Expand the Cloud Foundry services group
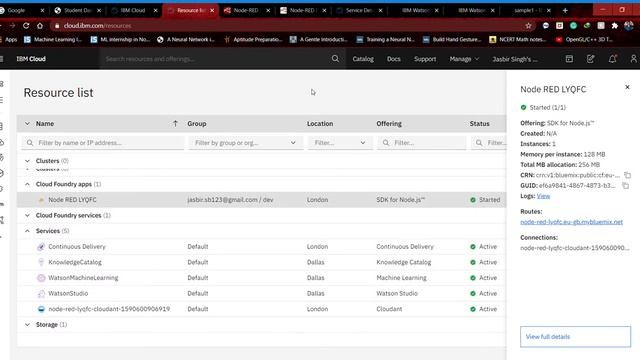 [x=27, y=215]
